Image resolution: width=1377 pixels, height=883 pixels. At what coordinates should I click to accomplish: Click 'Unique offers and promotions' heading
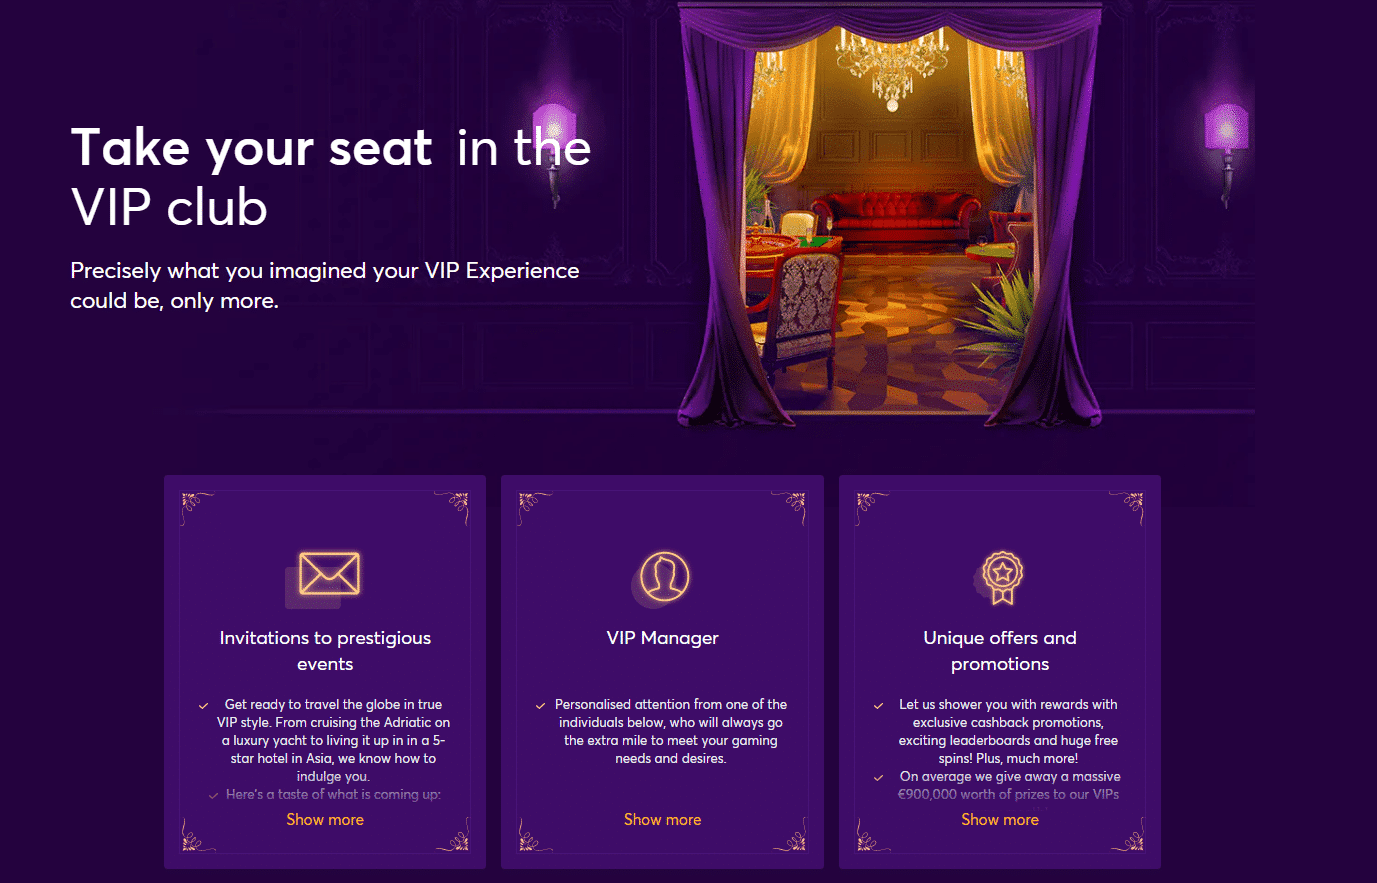[1000, 651]
